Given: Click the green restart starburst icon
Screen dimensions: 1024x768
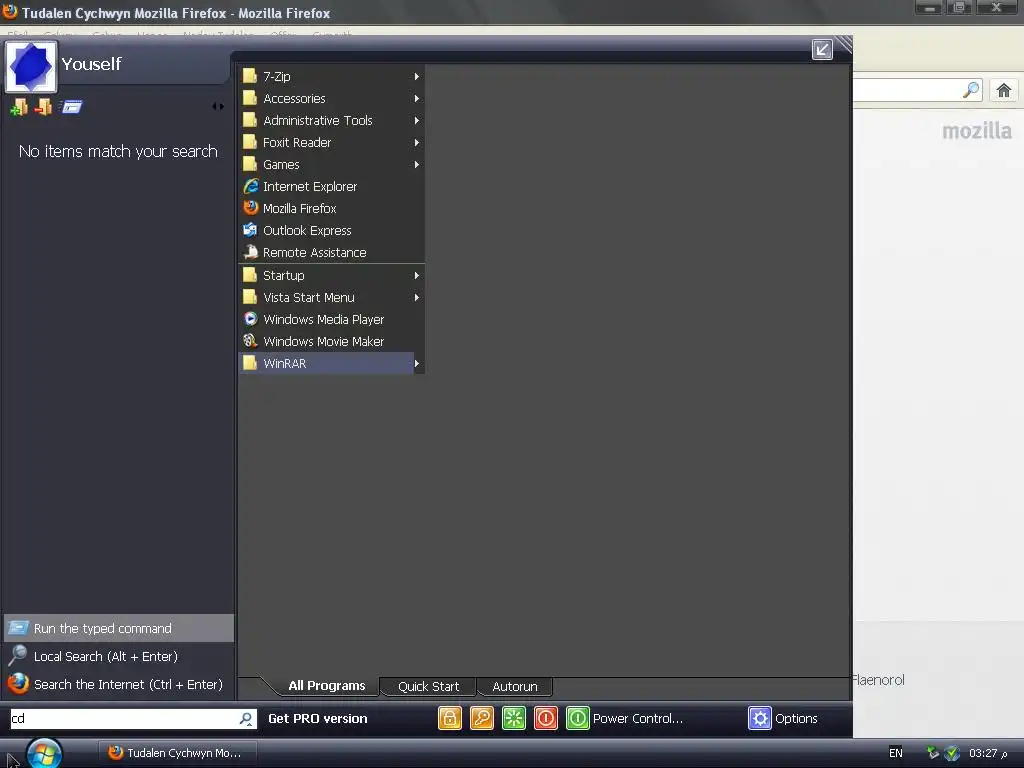Looking at the screenshot, I should tap(514, 718).
